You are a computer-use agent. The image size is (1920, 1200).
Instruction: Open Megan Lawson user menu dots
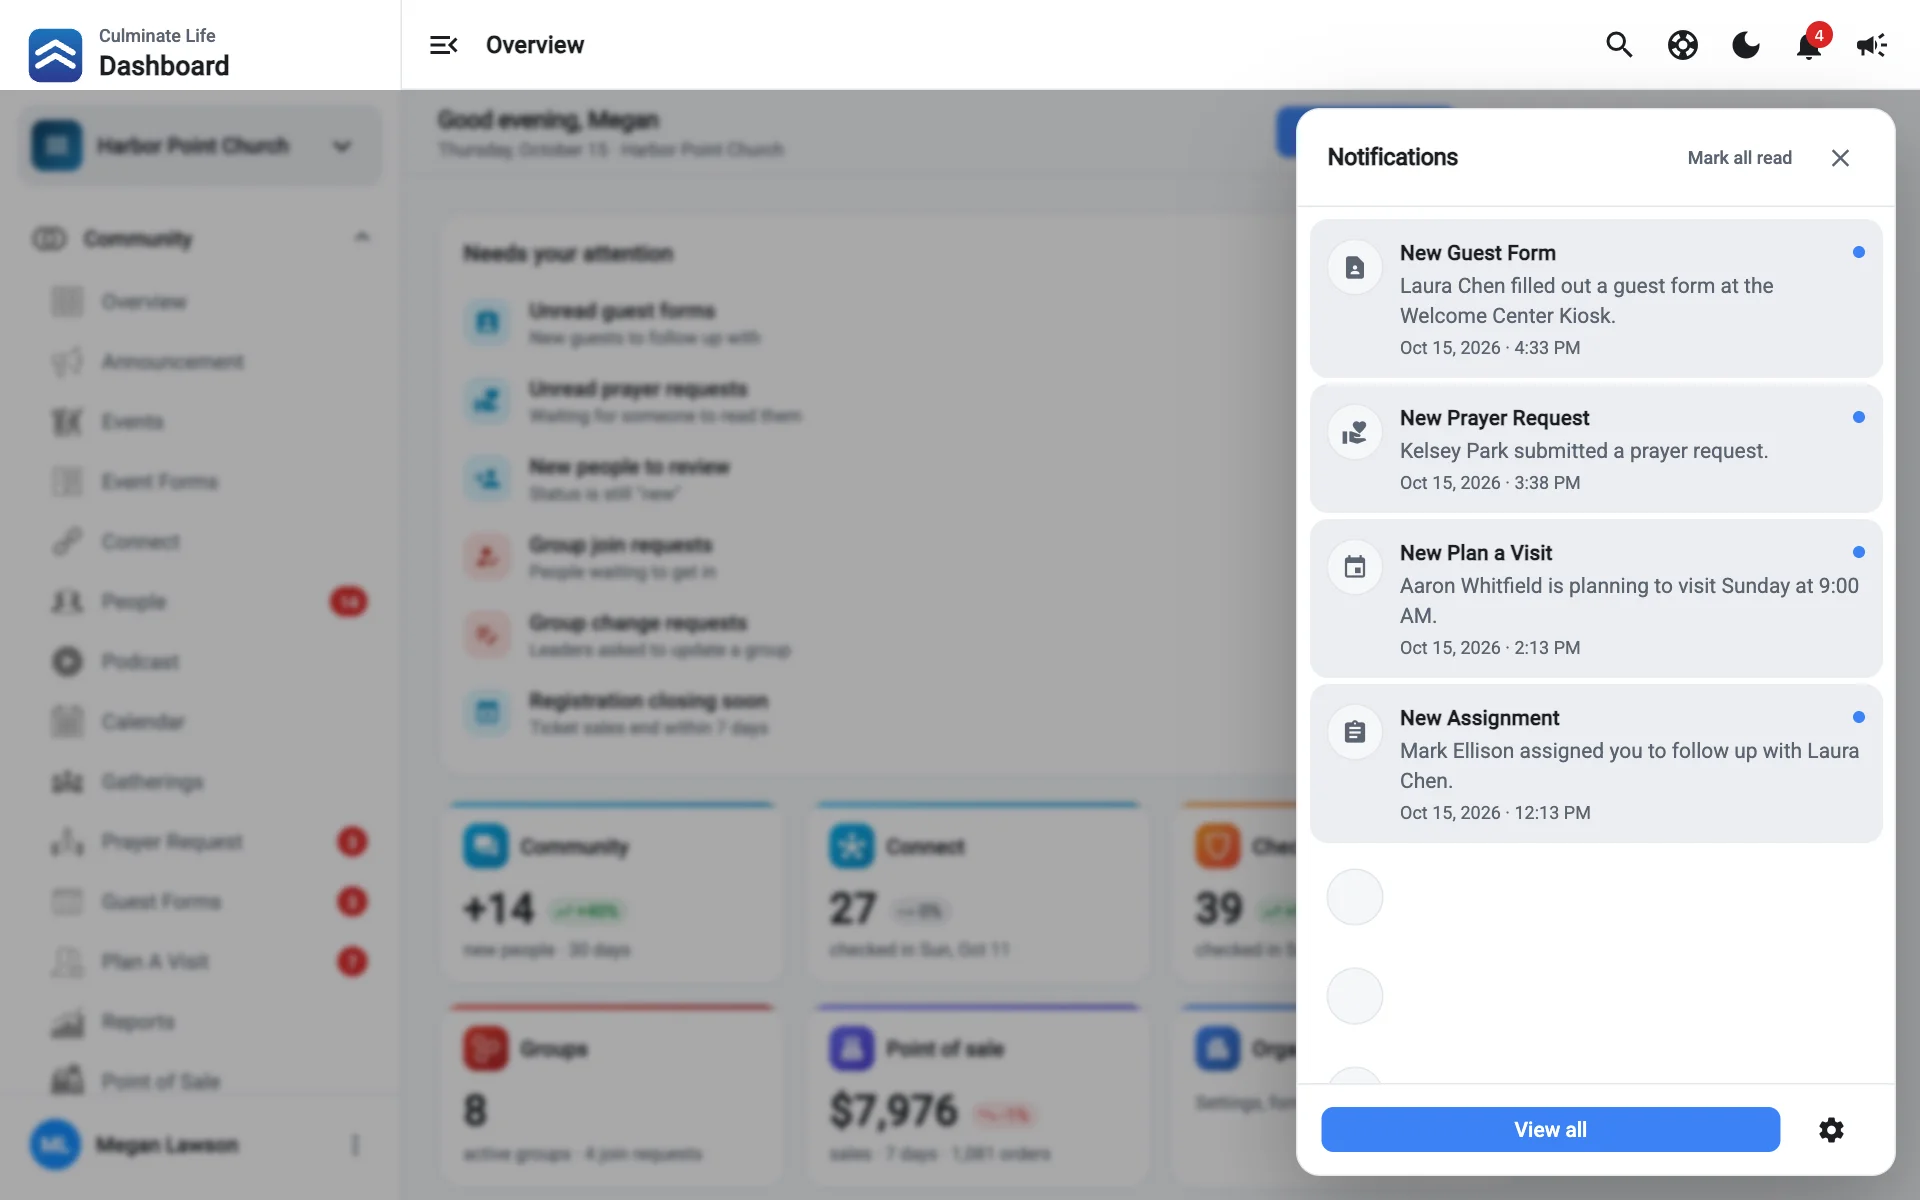coord(355,1144)
